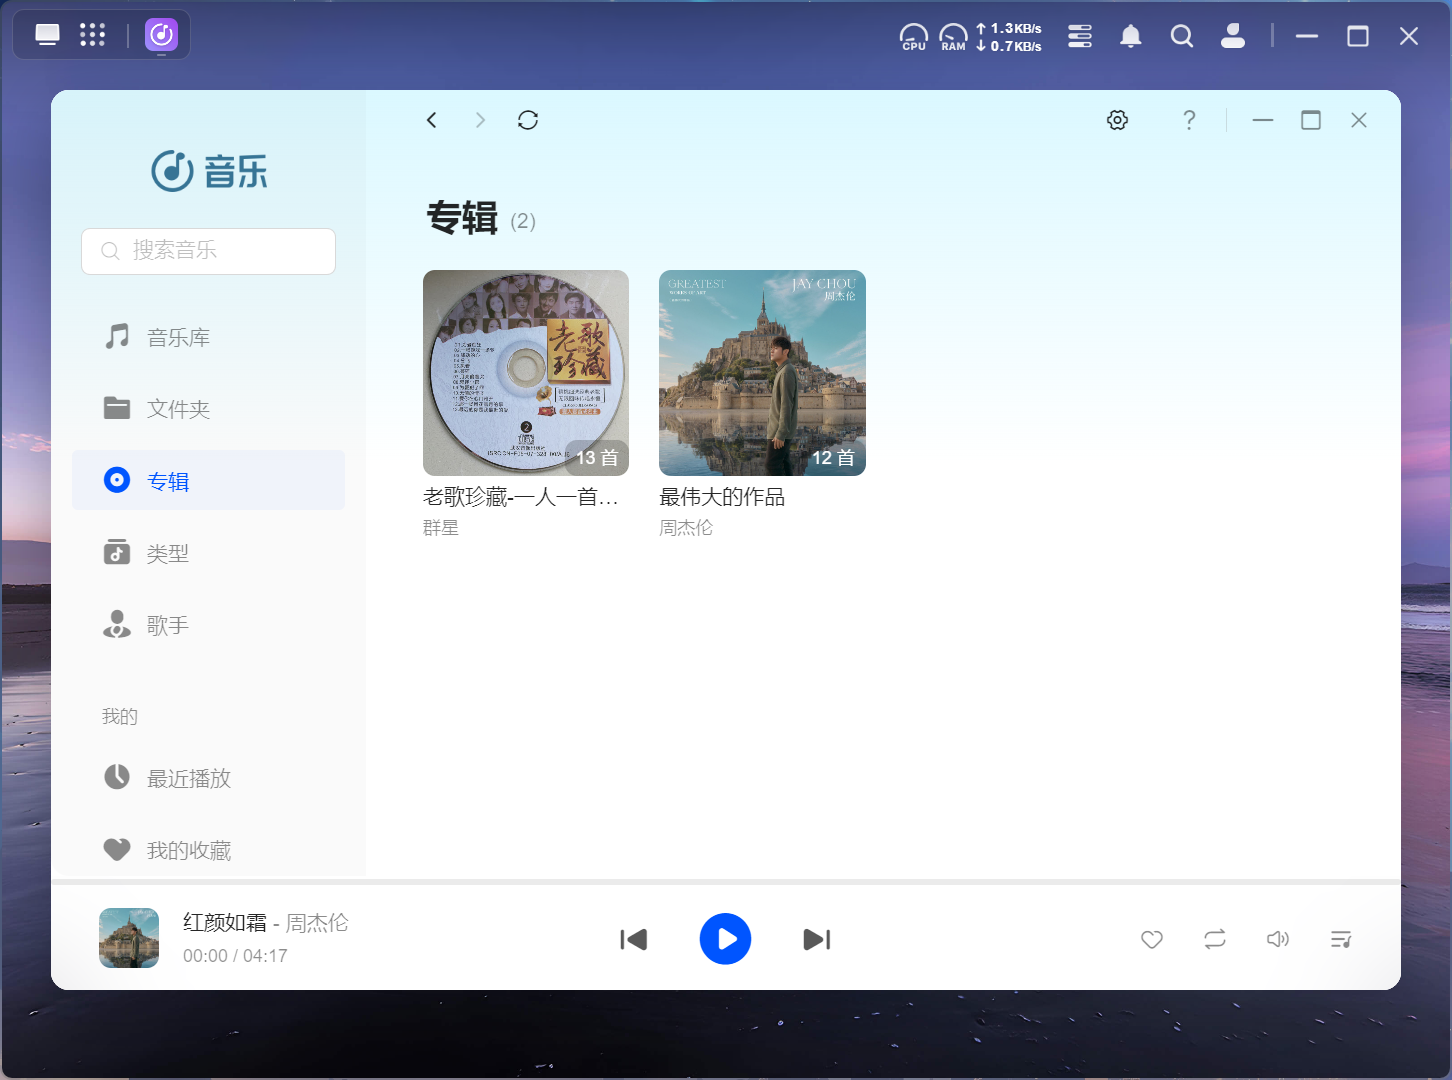1452x1080 pixels.
Task: Select 专辑 in the sidebar
Action: point(208,481)
